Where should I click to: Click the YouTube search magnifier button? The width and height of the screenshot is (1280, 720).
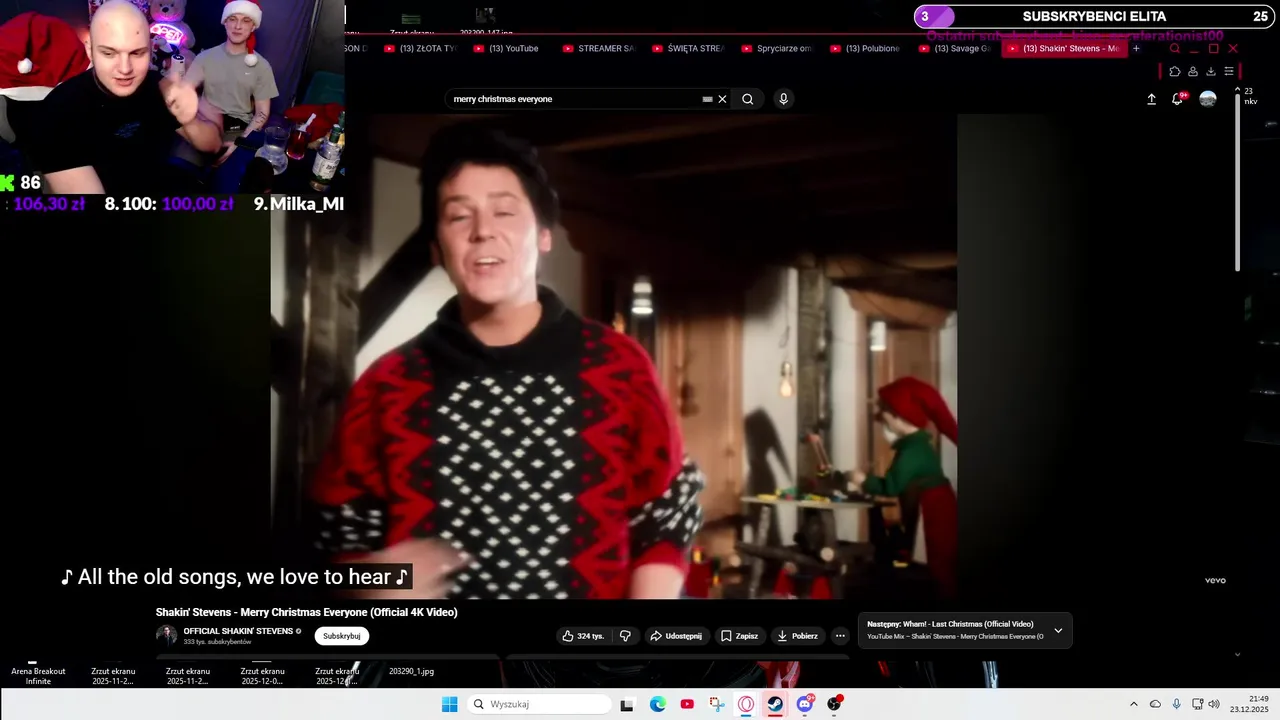(747, 99)
